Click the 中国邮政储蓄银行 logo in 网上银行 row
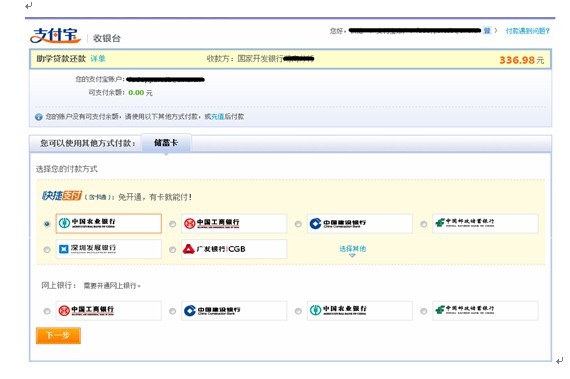 point(485,310)
